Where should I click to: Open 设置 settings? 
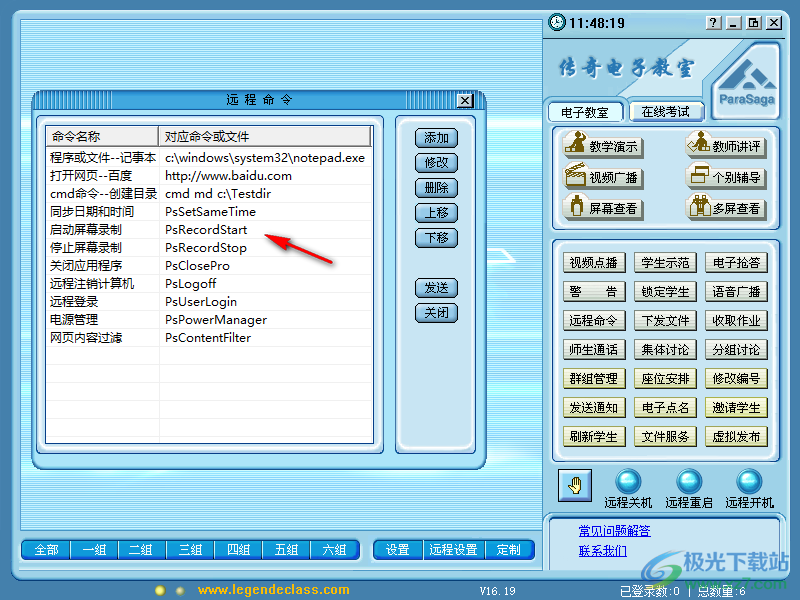[398, 550]
